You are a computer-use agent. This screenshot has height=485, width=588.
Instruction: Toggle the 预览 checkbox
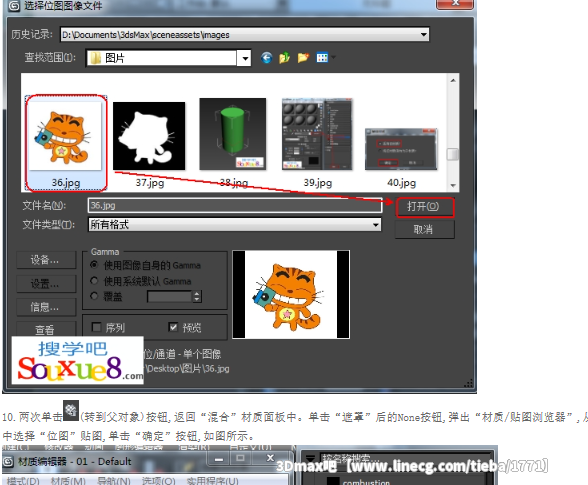tap(173, 327)
